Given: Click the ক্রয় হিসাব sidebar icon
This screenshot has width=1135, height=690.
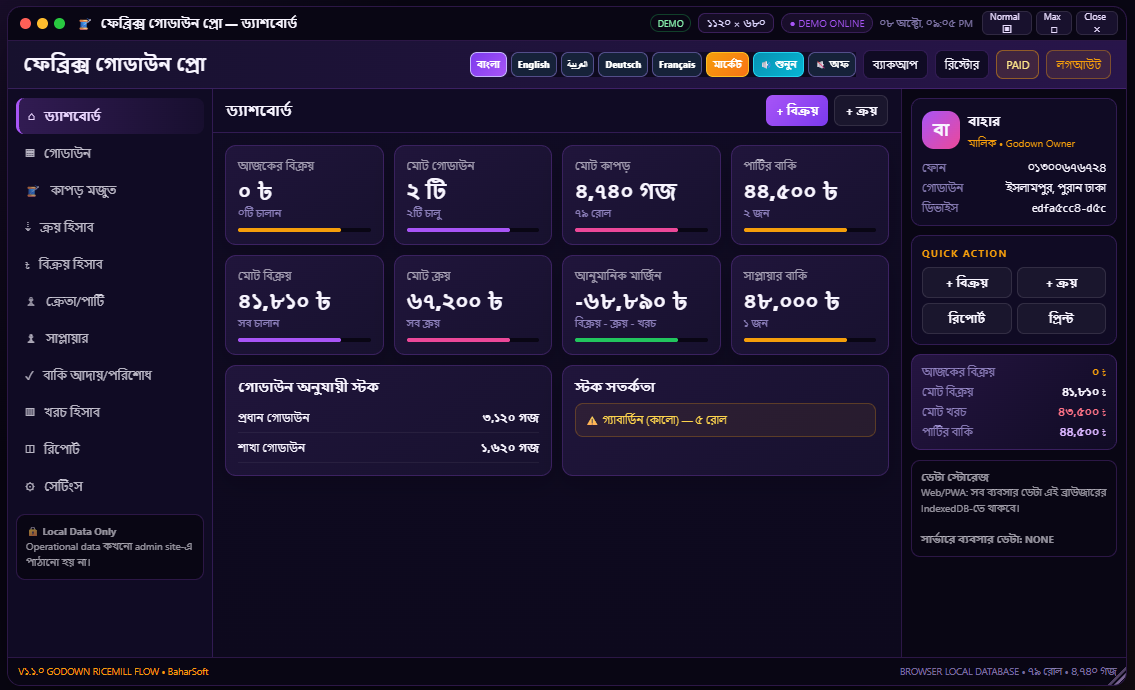Looking at the screenshot, I should [x=28, y=227].
